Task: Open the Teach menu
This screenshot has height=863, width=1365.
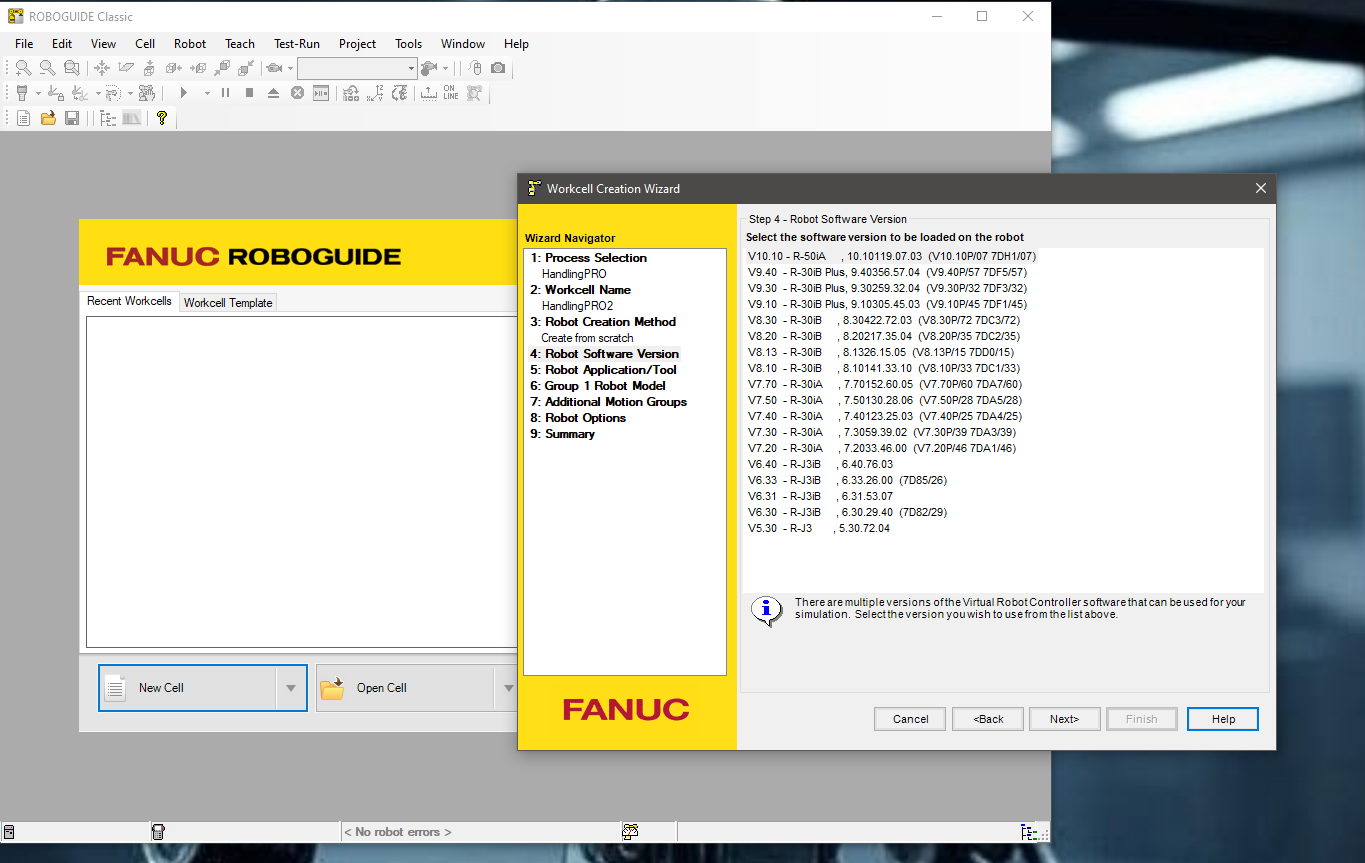Action: (240, 44)
